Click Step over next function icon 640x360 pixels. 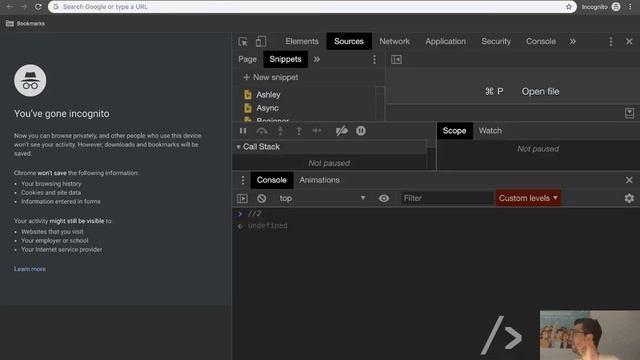pos(262,131)
